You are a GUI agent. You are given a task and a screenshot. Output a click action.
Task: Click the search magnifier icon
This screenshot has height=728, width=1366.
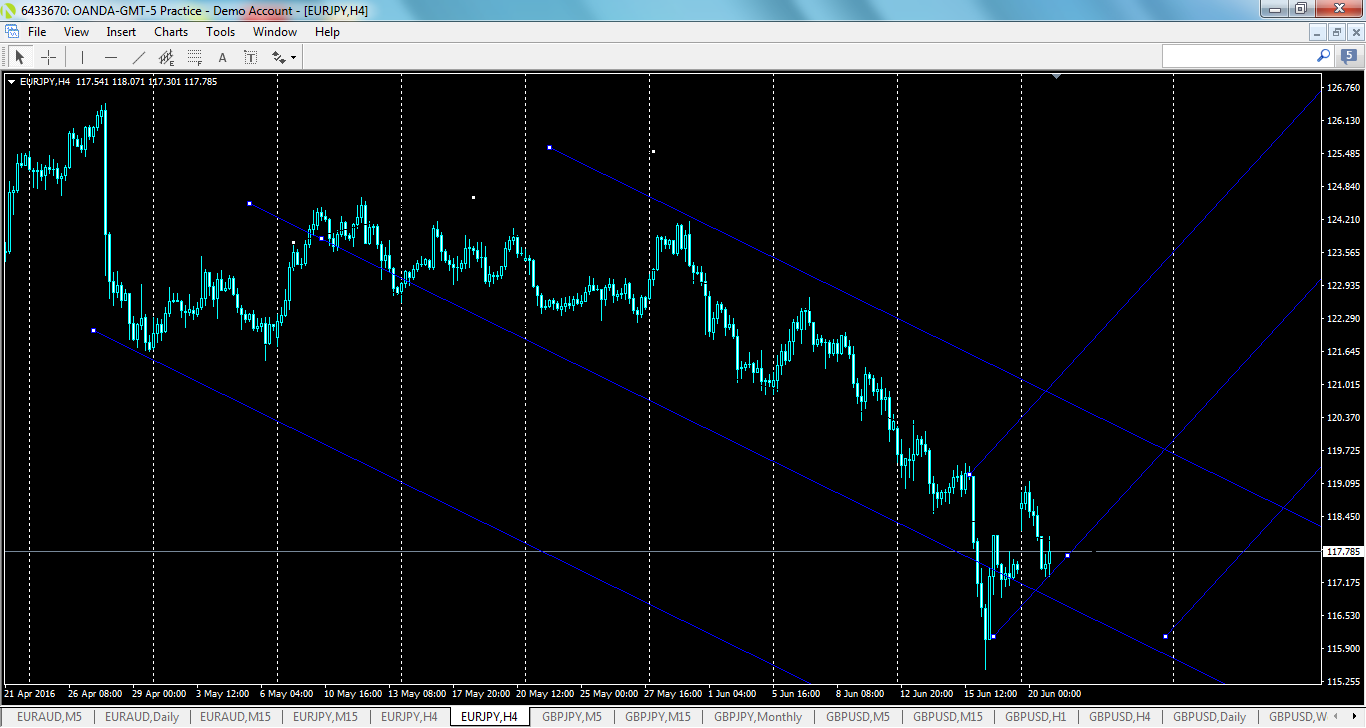click(x=1324, y=56)
